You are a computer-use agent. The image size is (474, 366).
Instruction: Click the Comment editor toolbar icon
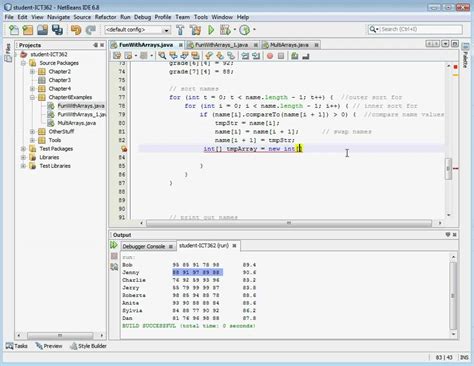(294, 56)
